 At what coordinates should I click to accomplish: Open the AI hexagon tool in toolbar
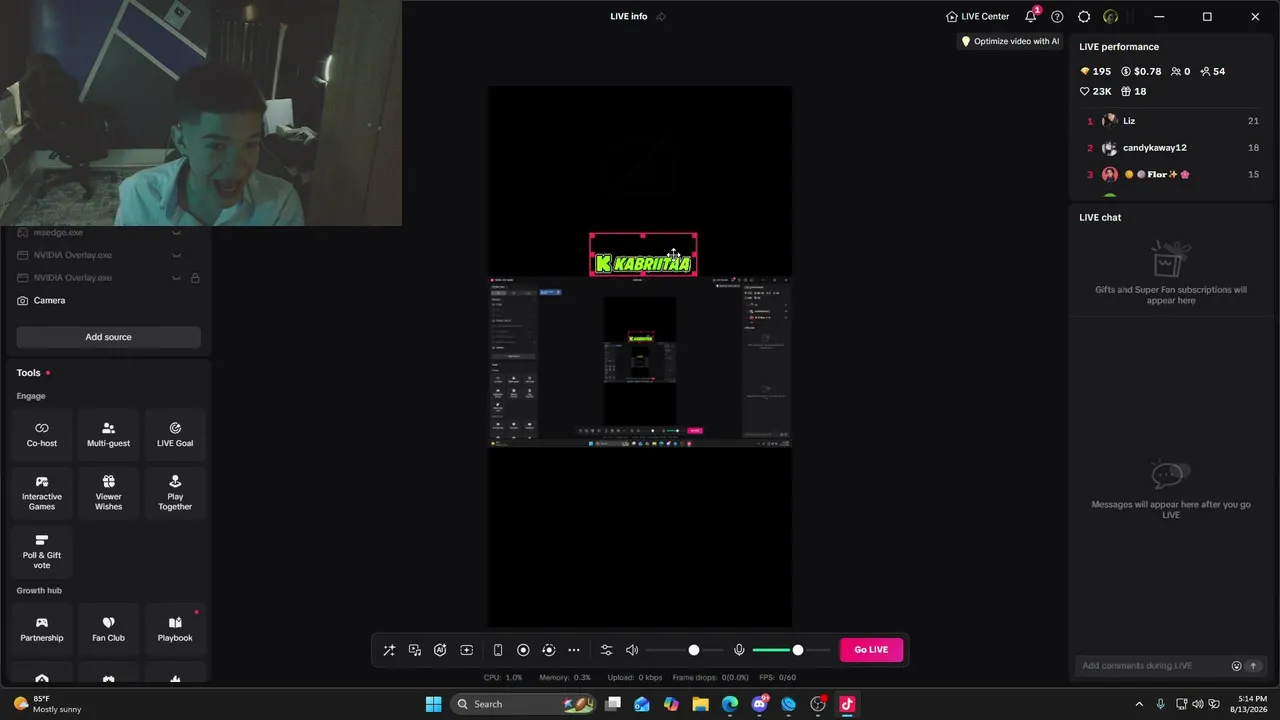440,650
